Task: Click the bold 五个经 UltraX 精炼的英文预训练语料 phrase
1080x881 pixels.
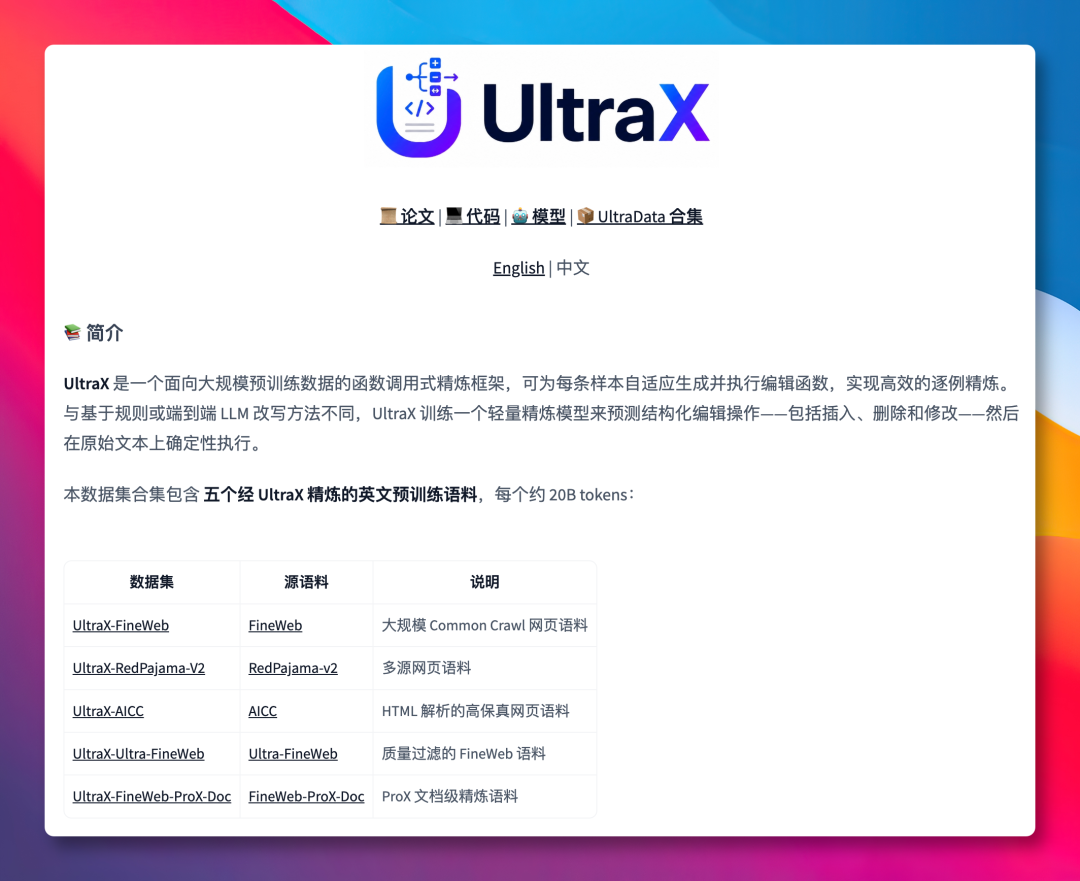Action: click(340, 495)
